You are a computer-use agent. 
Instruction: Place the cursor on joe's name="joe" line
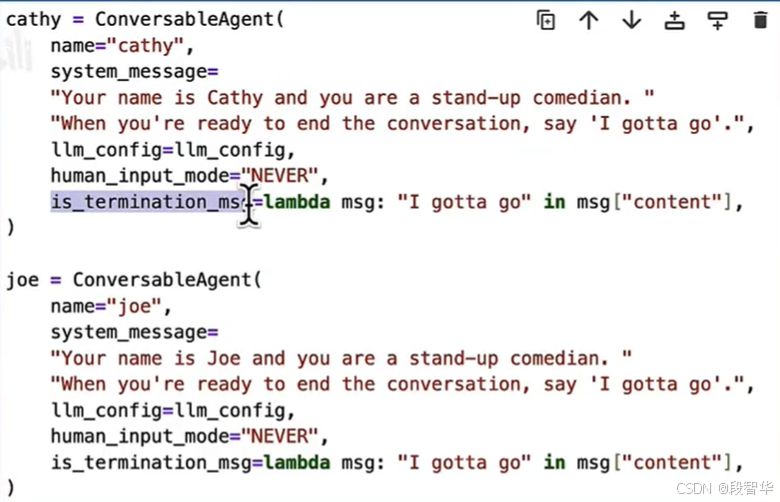click(x=111, y=306)
